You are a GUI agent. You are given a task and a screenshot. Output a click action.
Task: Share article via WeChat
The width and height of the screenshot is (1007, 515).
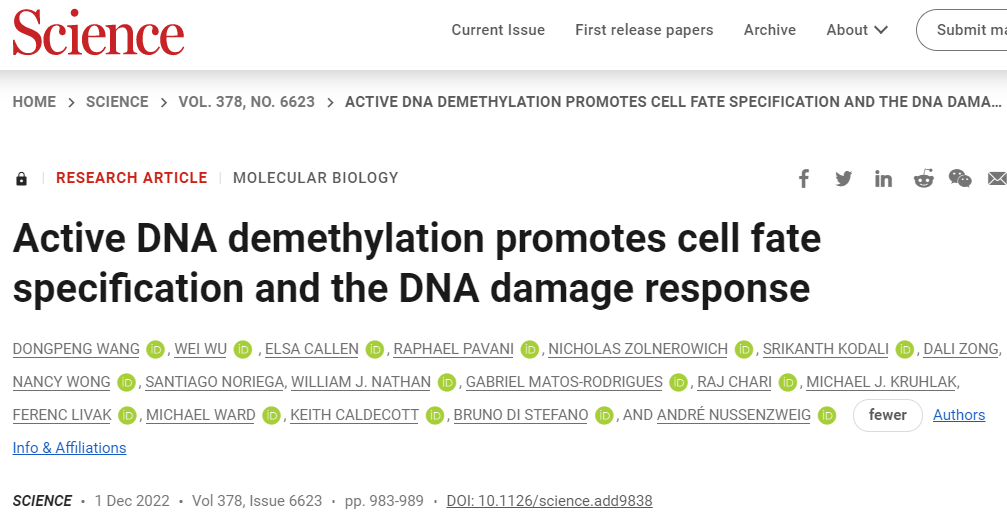960,179
